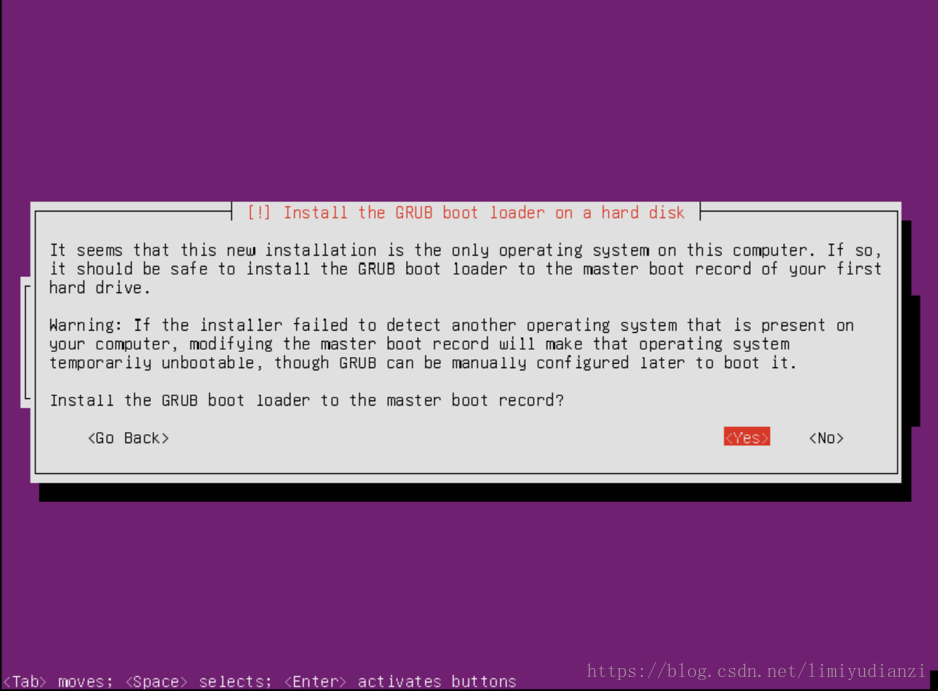Click the black drop shadow beneath the dialog

coord(475,492)
